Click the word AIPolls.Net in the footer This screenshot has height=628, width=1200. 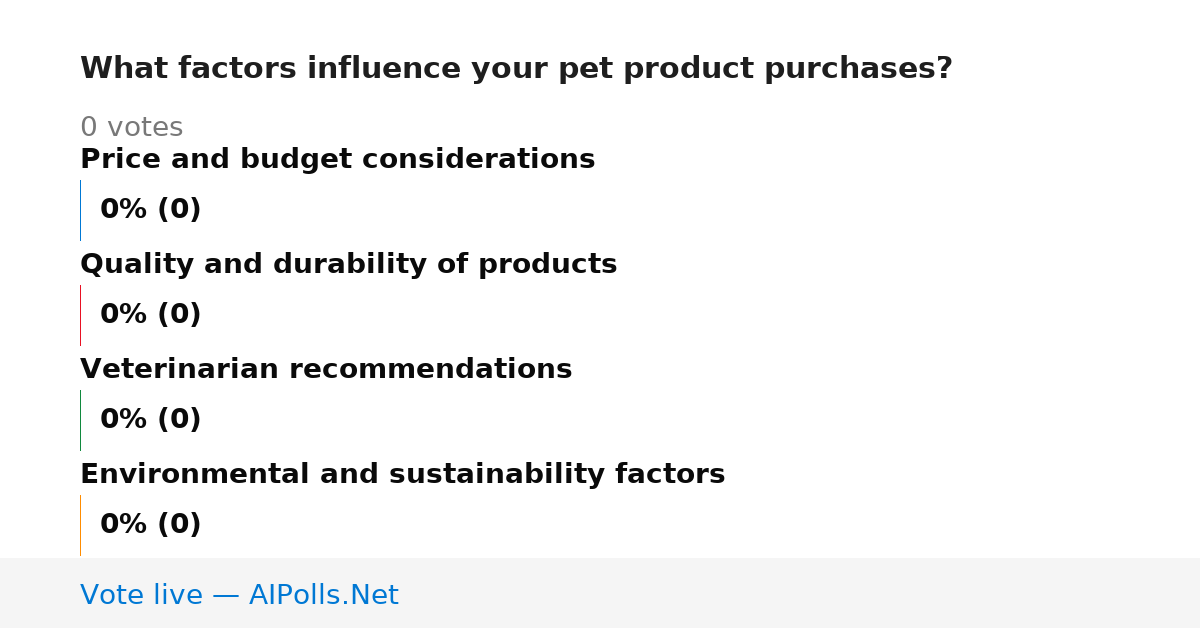[323, 595]
